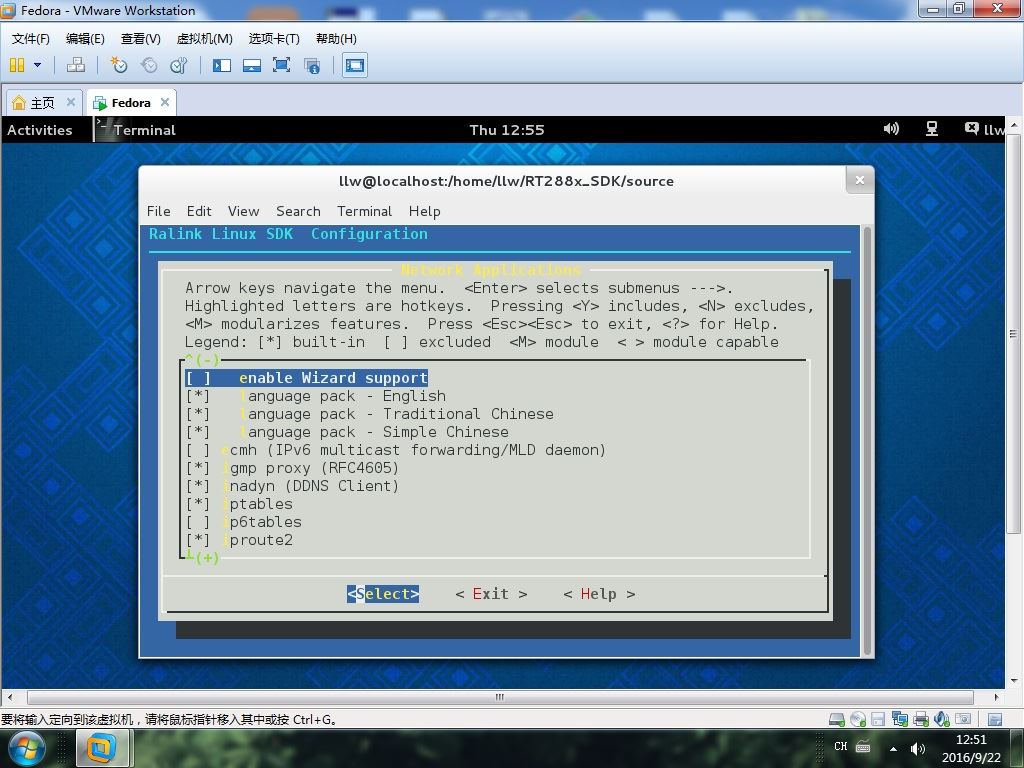
Task: Click the Send Ctrl+Alt+Del toolbar icon
Action: pyautogui.click(x=76, y=65)
